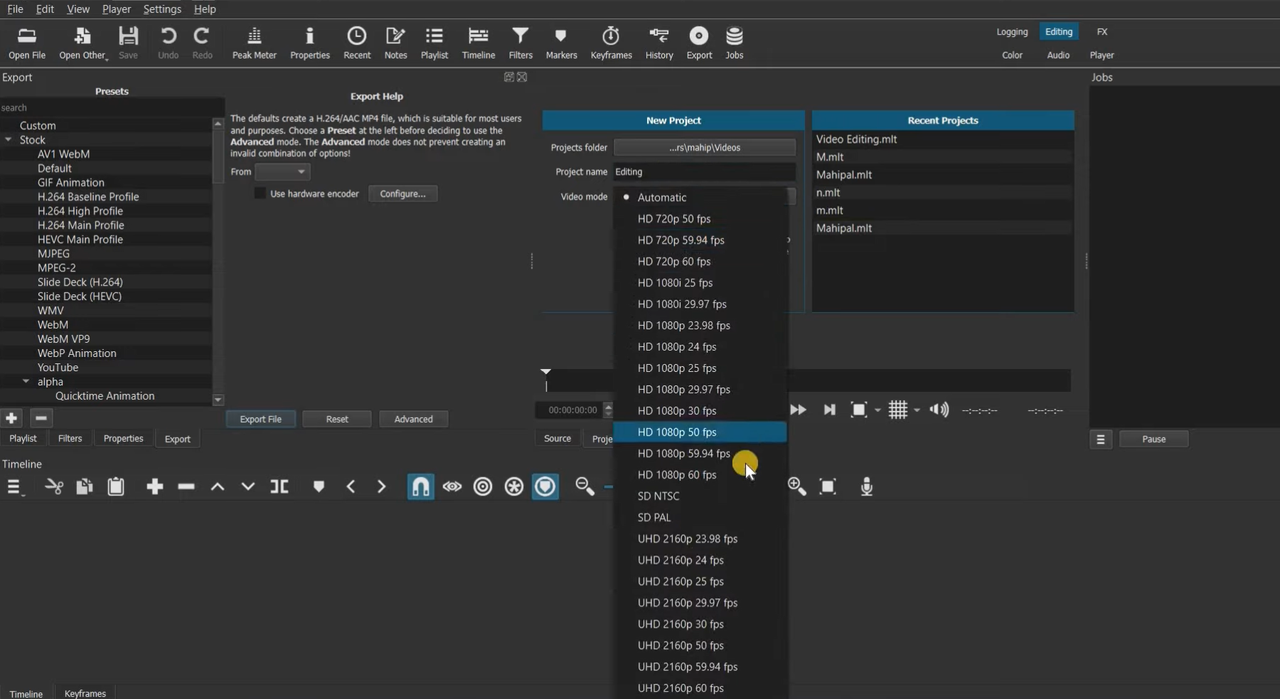This screenshot has width=1280, height=699.
Task: Click the Advanced button
Action: (413, 419)
